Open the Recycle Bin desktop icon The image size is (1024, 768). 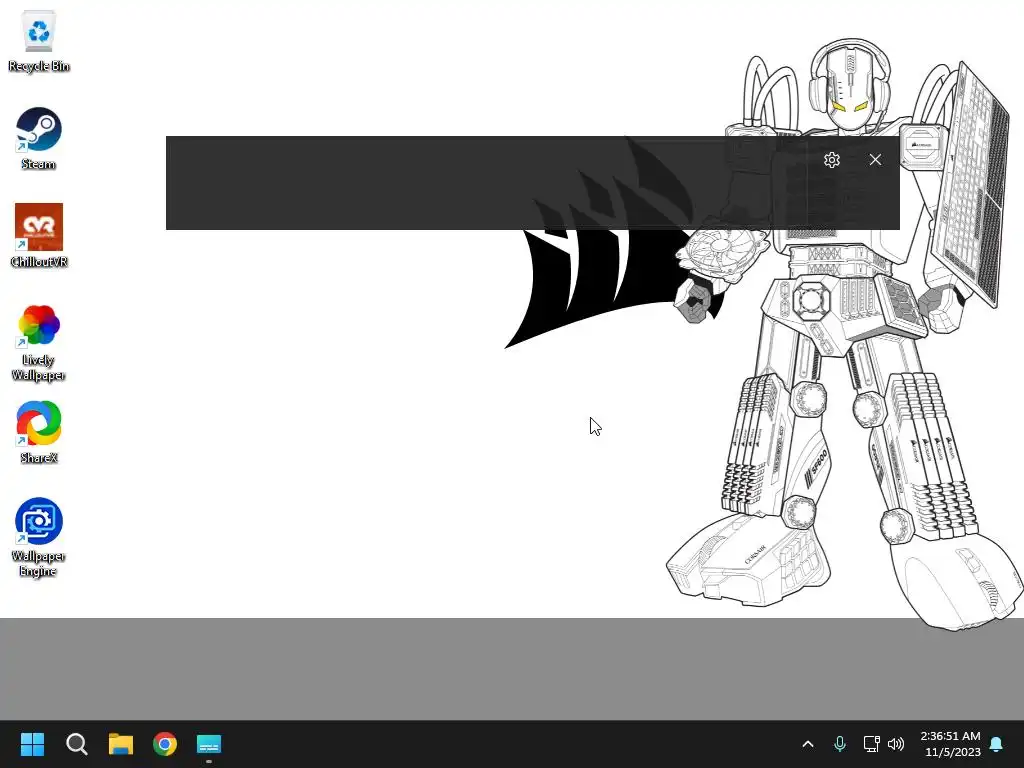coord(39,40)
